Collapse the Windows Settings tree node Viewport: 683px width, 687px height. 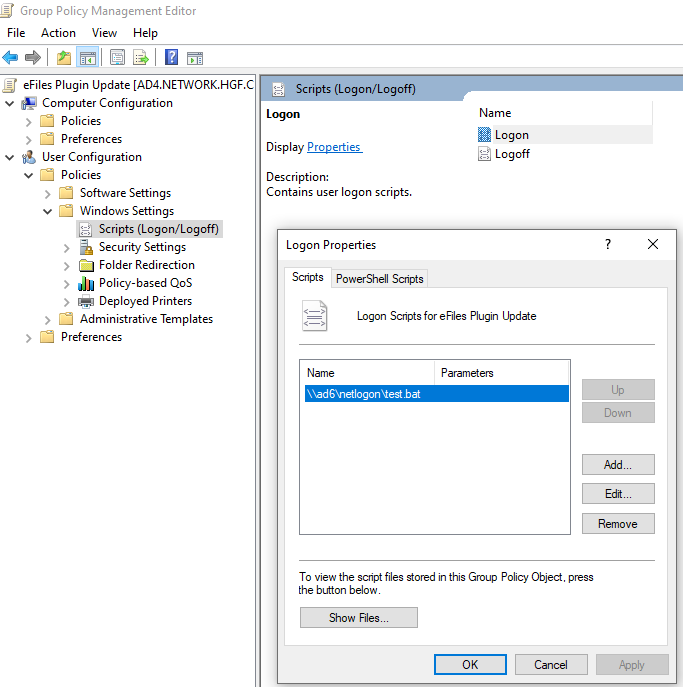(x=48, y=211)
